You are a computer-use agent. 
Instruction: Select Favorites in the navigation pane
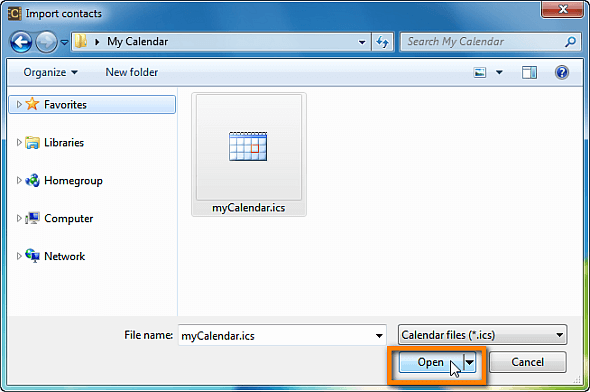click(92, 105)
